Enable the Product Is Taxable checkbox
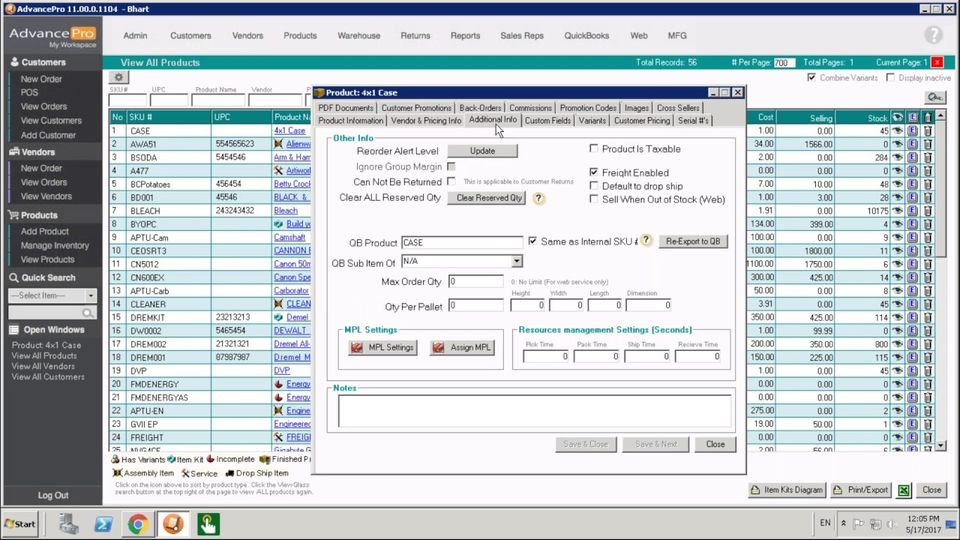 (x=593, y=148)
